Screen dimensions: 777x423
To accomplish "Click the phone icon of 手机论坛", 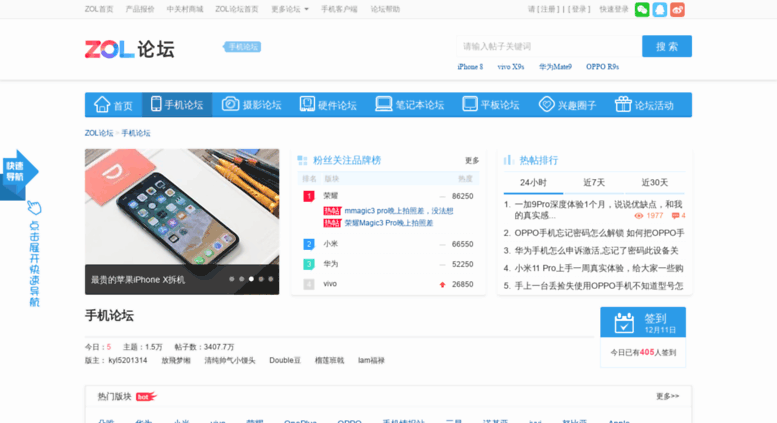I will pos(156,104).
